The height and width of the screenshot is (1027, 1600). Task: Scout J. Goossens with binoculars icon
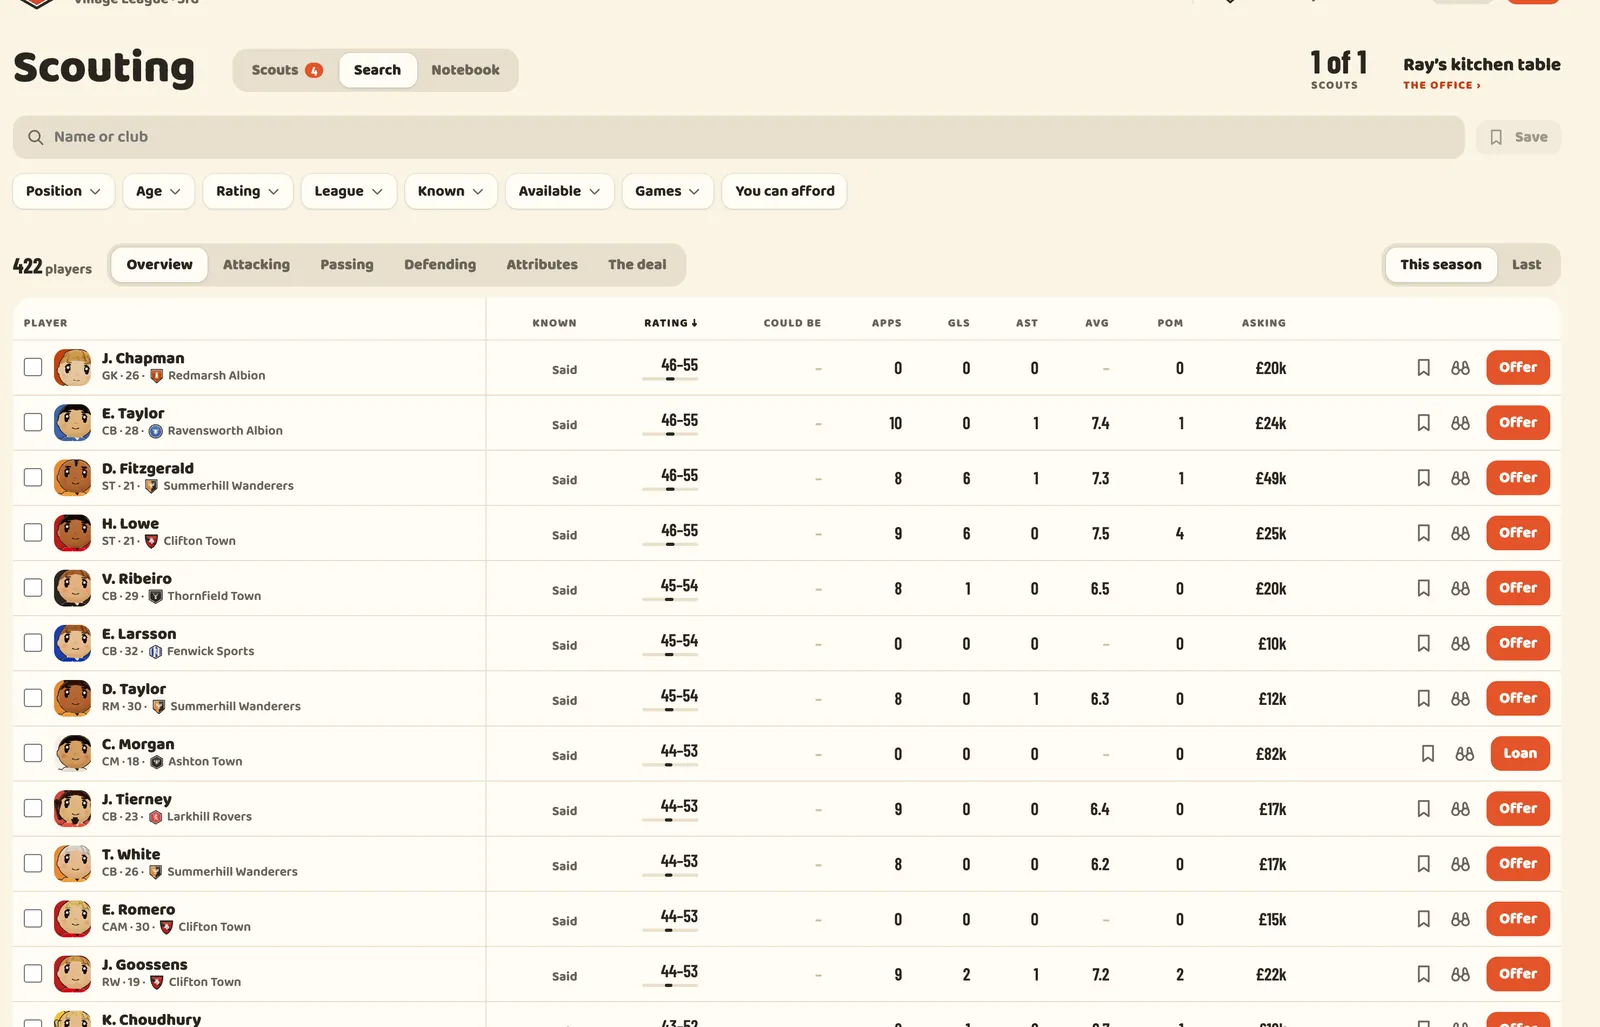[x=1460, y=973]
